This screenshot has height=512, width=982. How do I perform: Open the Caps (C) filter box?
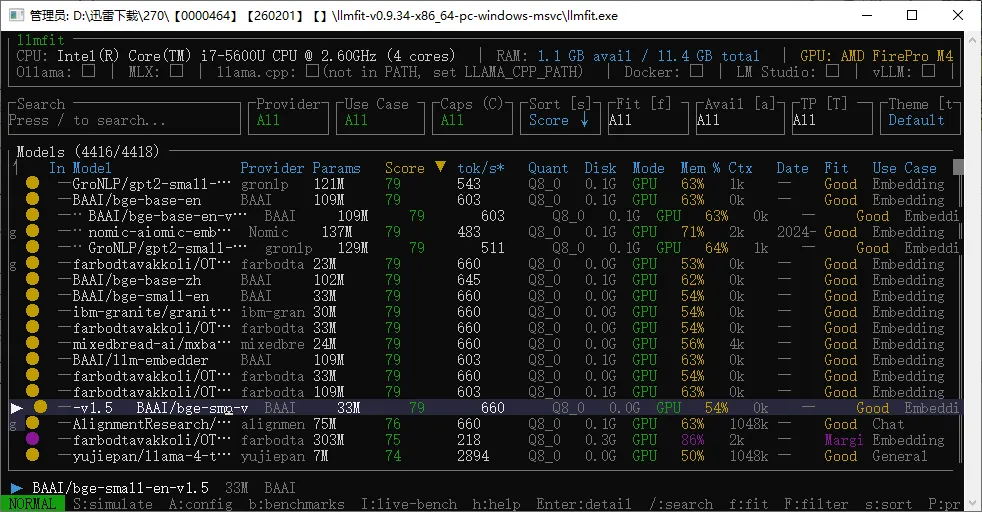pos(472,116)
